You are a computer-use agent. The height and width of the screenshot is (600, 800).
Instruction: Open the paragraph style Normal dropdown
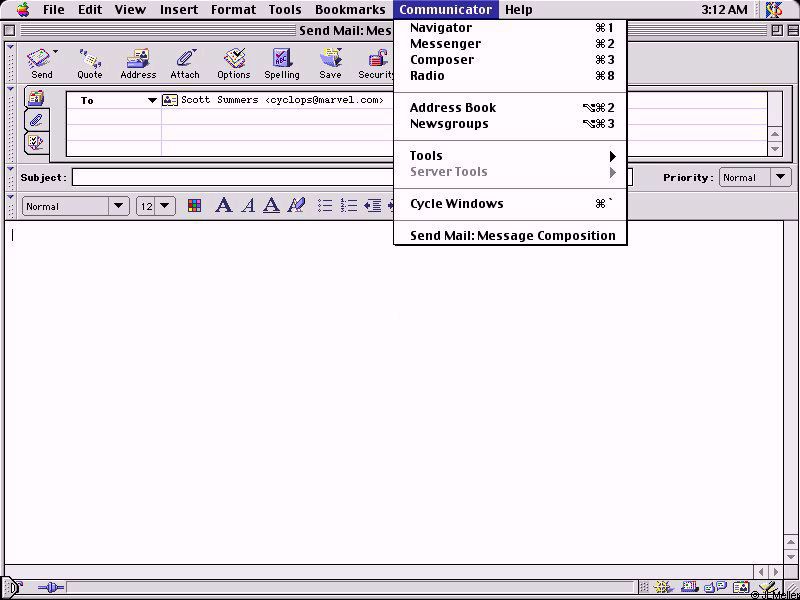pos(76,206)
